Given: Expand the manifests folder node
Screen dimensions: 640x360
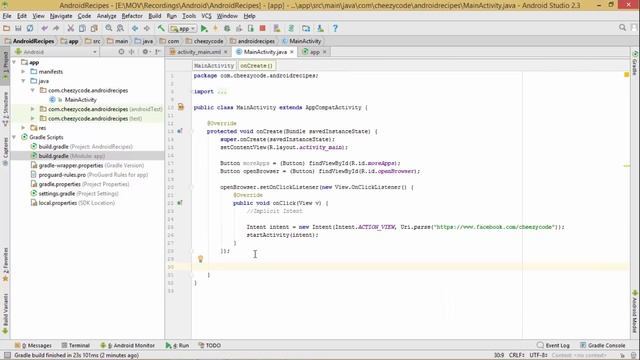Looking at the screenshot, I should point(24,72).
